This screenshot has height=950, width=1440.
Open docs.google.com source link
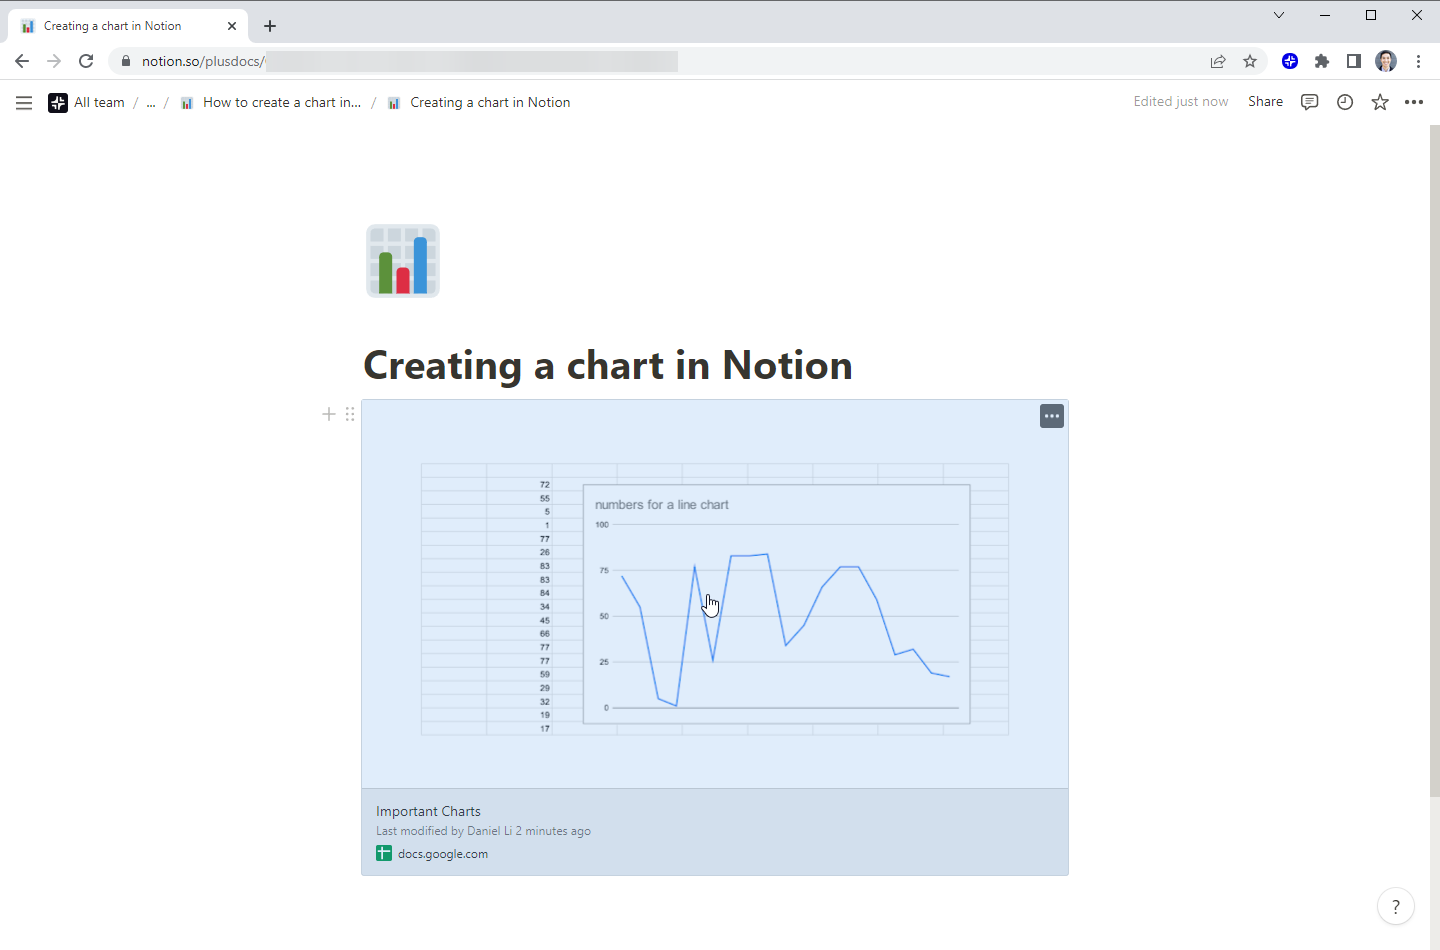click(443, 854)
